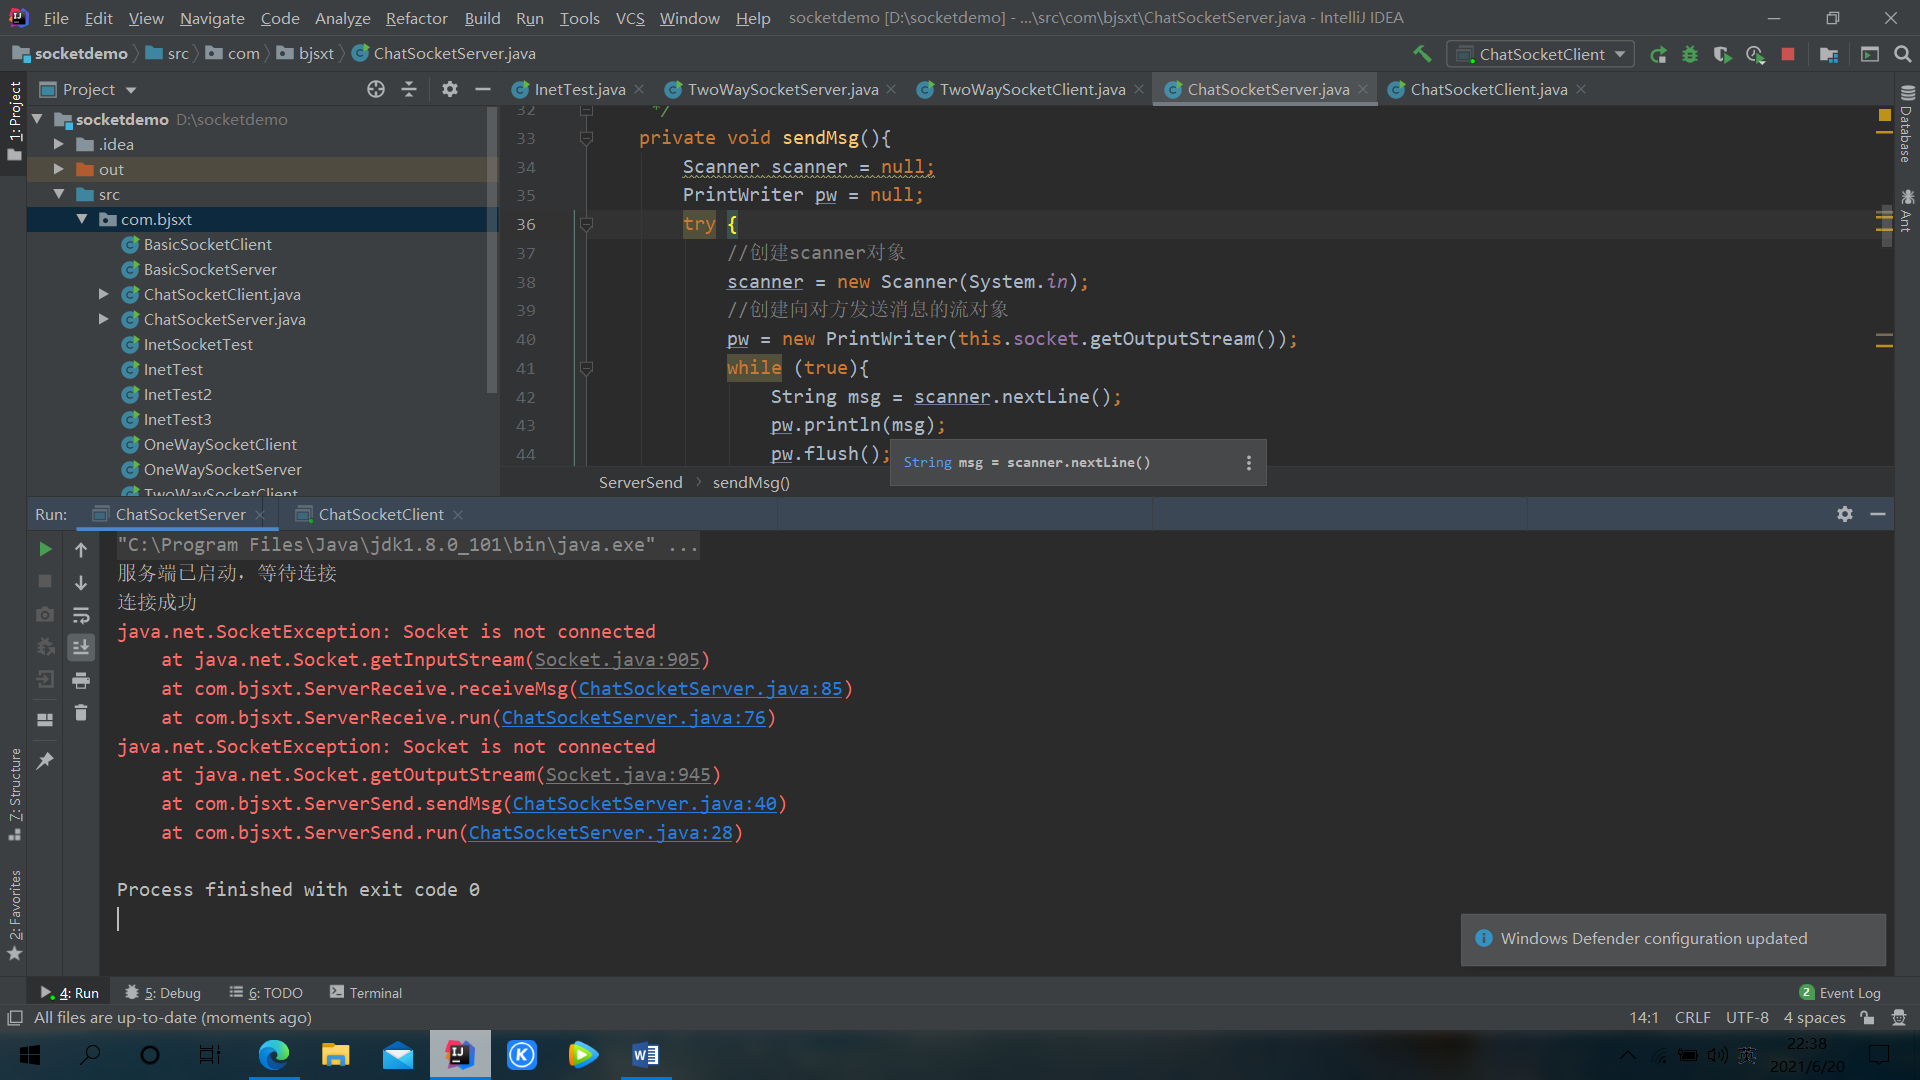Hide the Project panel with the minus icon
Screen dimensions: 1920x1080
coord(483,89)
